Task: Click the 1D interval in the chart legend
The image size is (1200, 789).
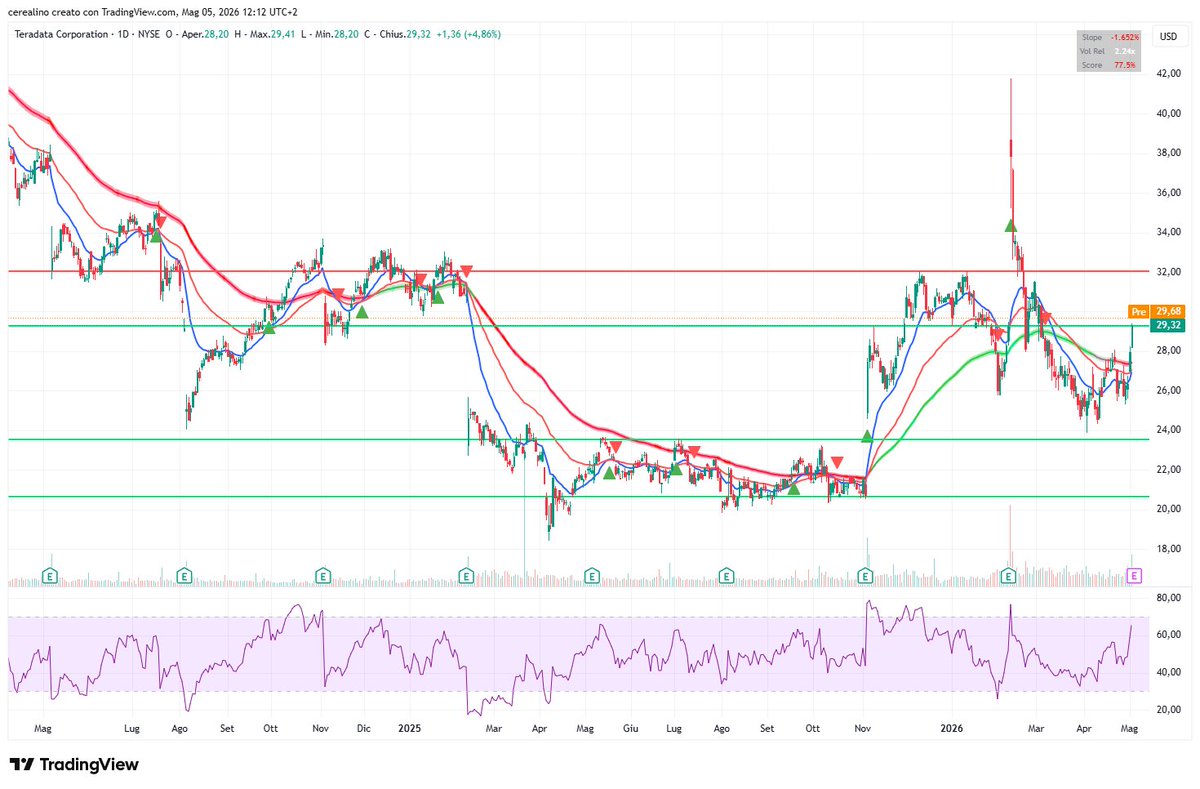Action: (123, 34)
